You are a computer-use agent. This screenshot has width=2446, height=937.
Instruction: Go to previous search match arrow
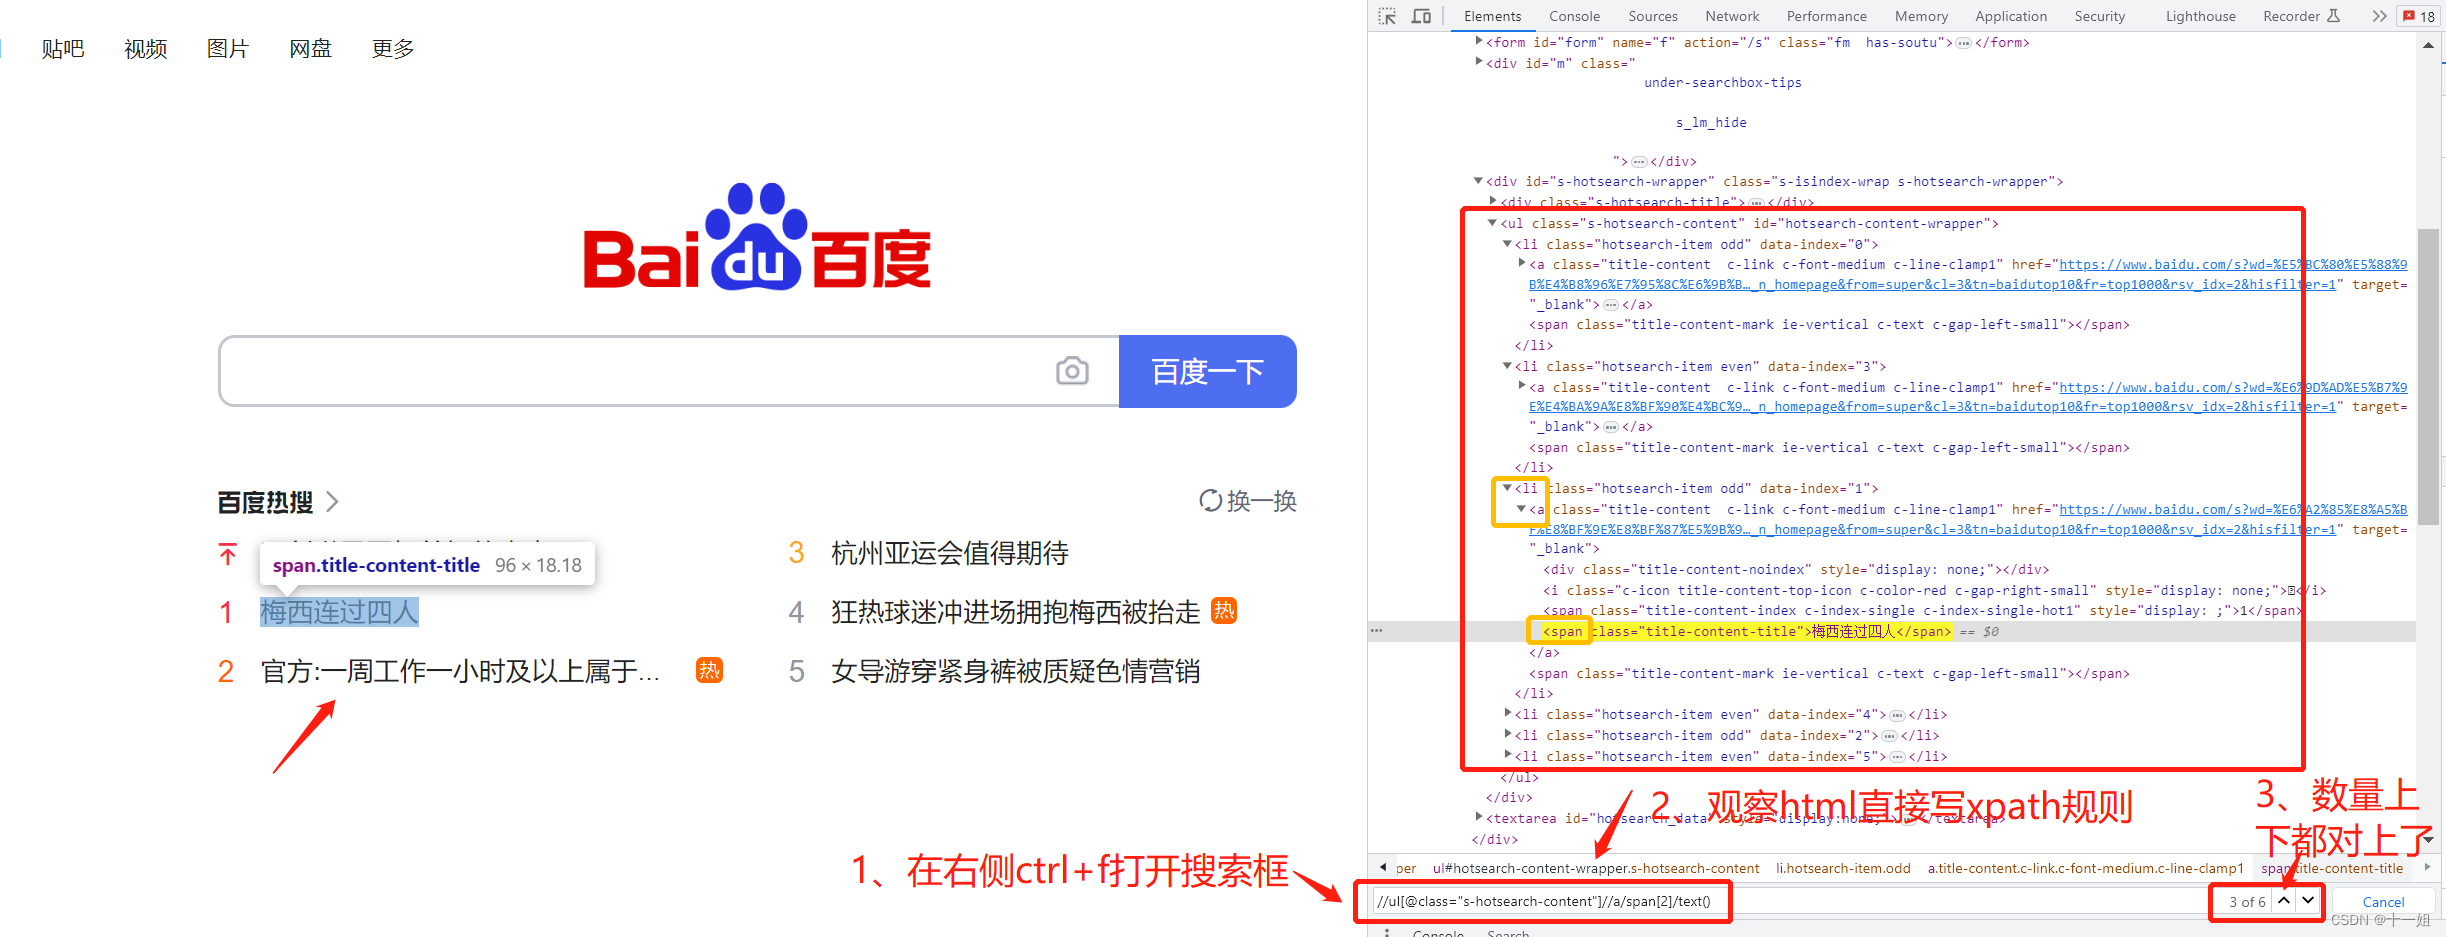[2284, 900]
